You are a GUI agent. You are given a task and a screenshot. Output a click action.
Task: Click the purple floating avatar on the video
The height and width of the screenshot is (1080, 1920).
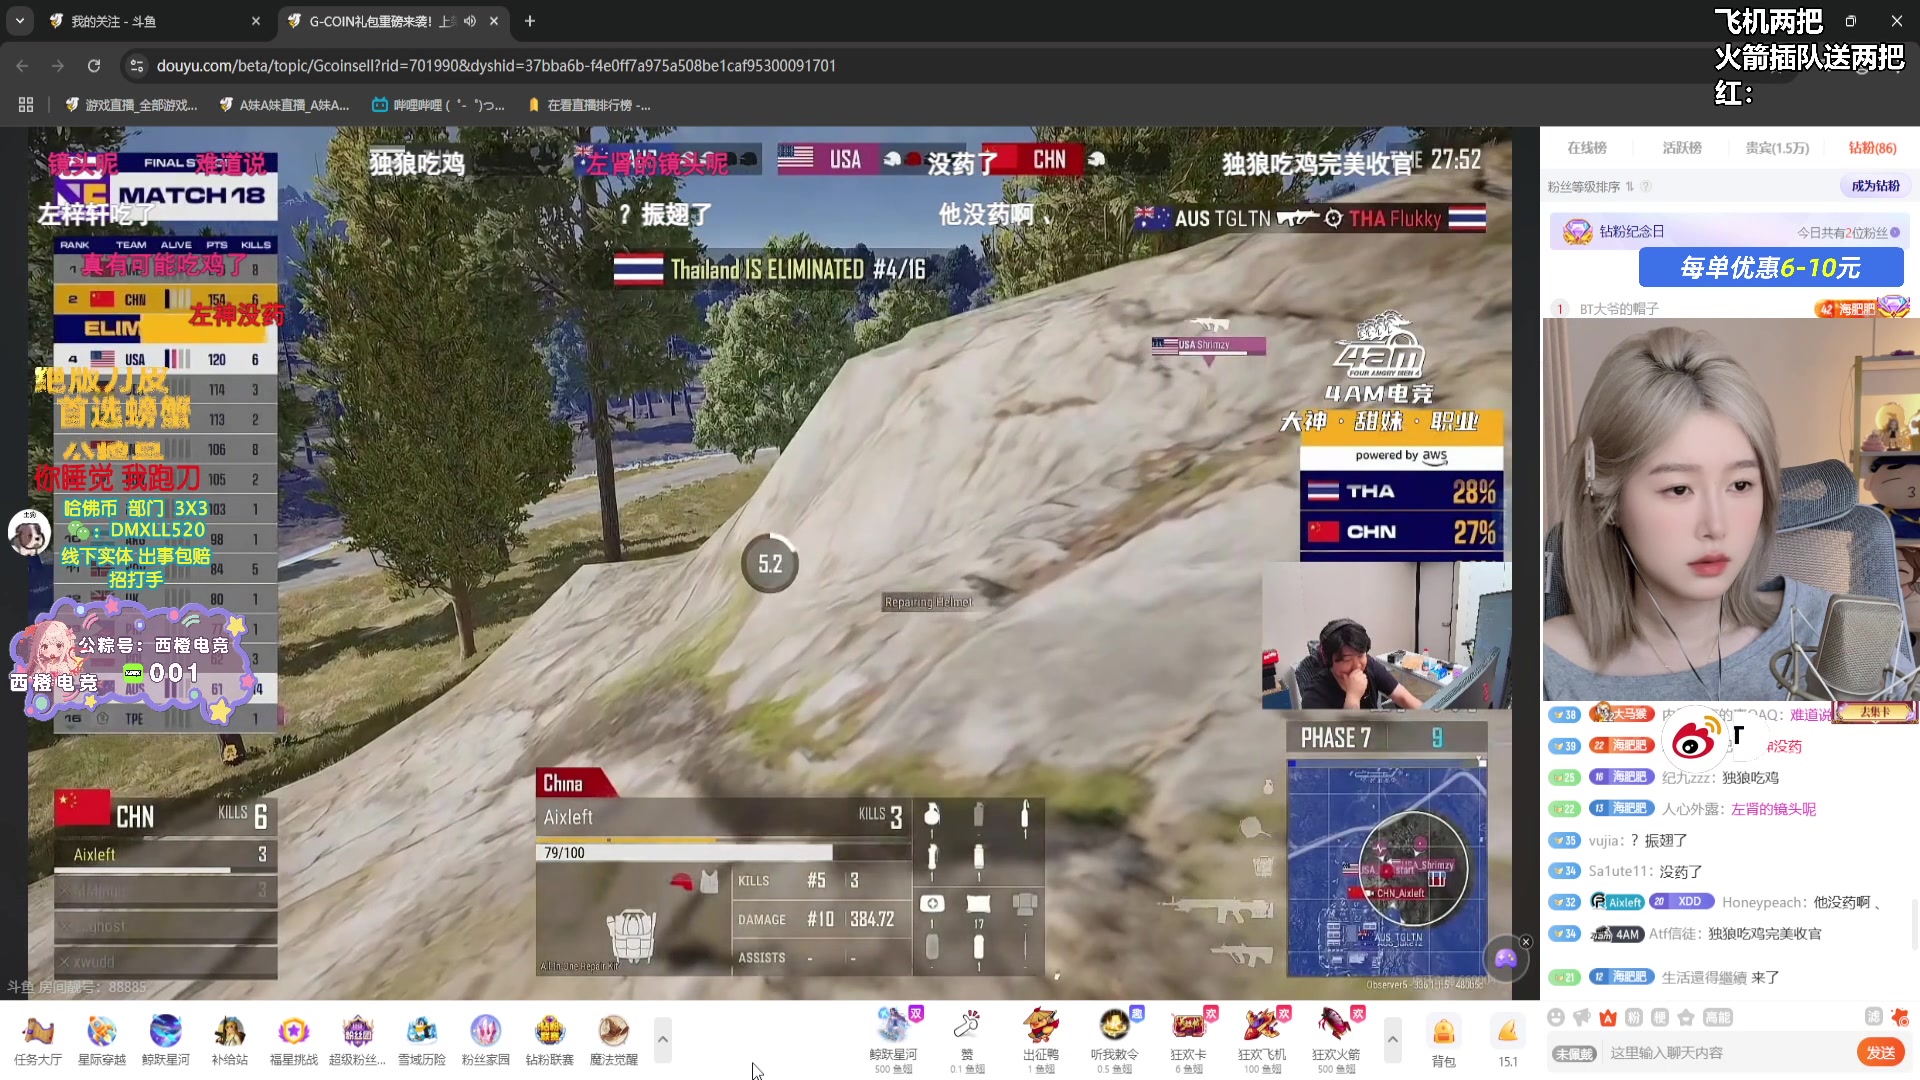[1506, 959]
